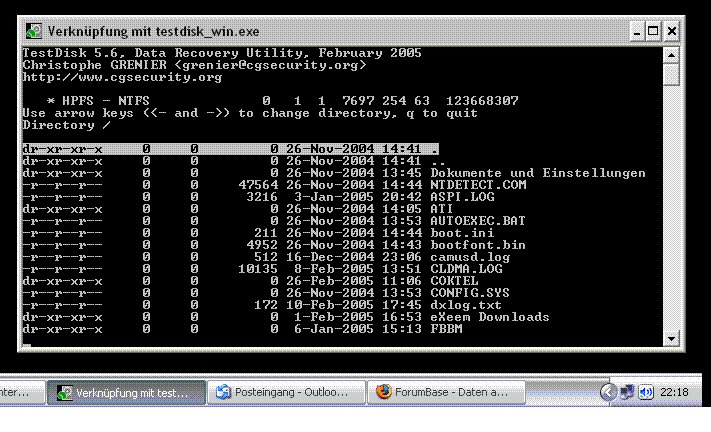Select the ASPI.LOG file entry

(x=258, y=197)
